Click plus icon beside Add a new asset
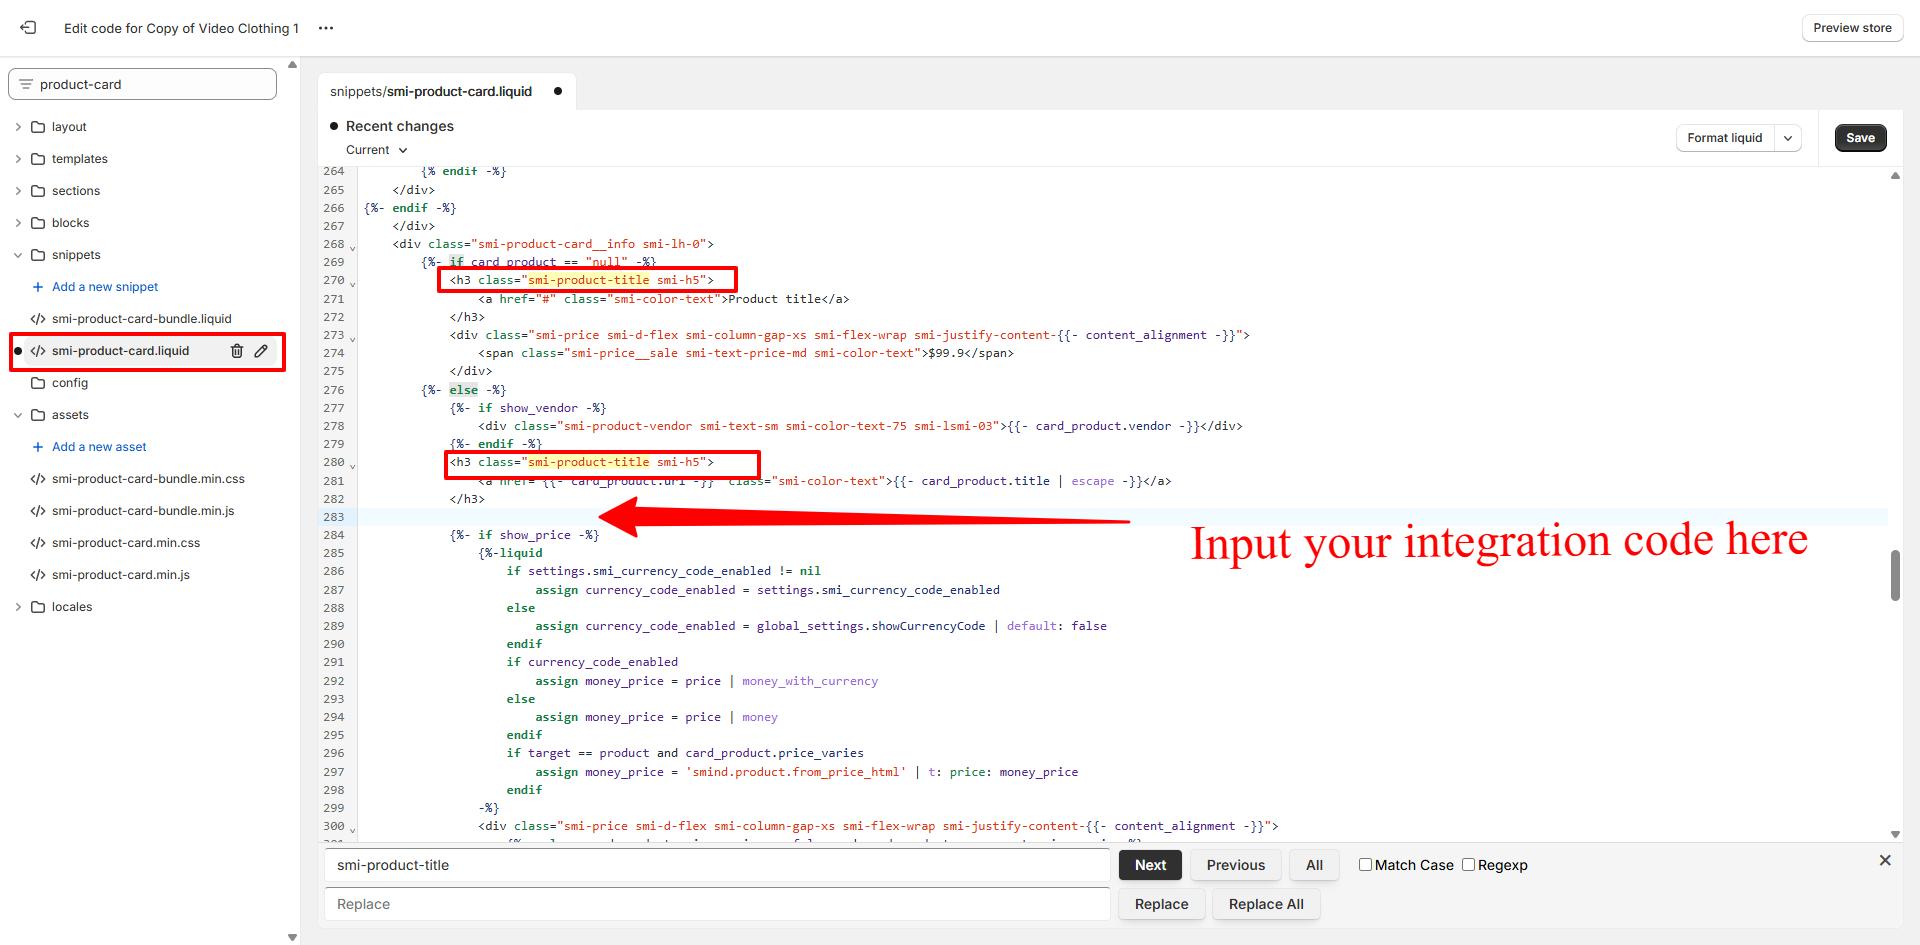The height and width of the screenshot is (945, 1920). (x=38, y=447)
